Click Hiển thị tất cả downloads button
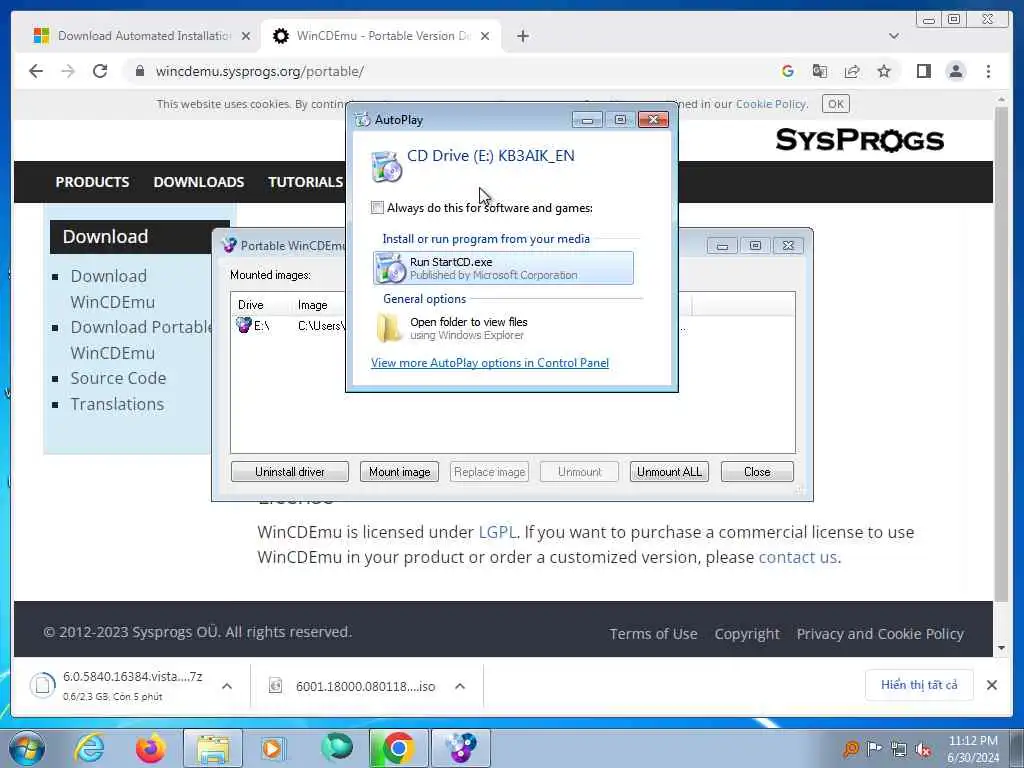The width and height of the screenshot is (1024, 768). [x=919, y=684]
